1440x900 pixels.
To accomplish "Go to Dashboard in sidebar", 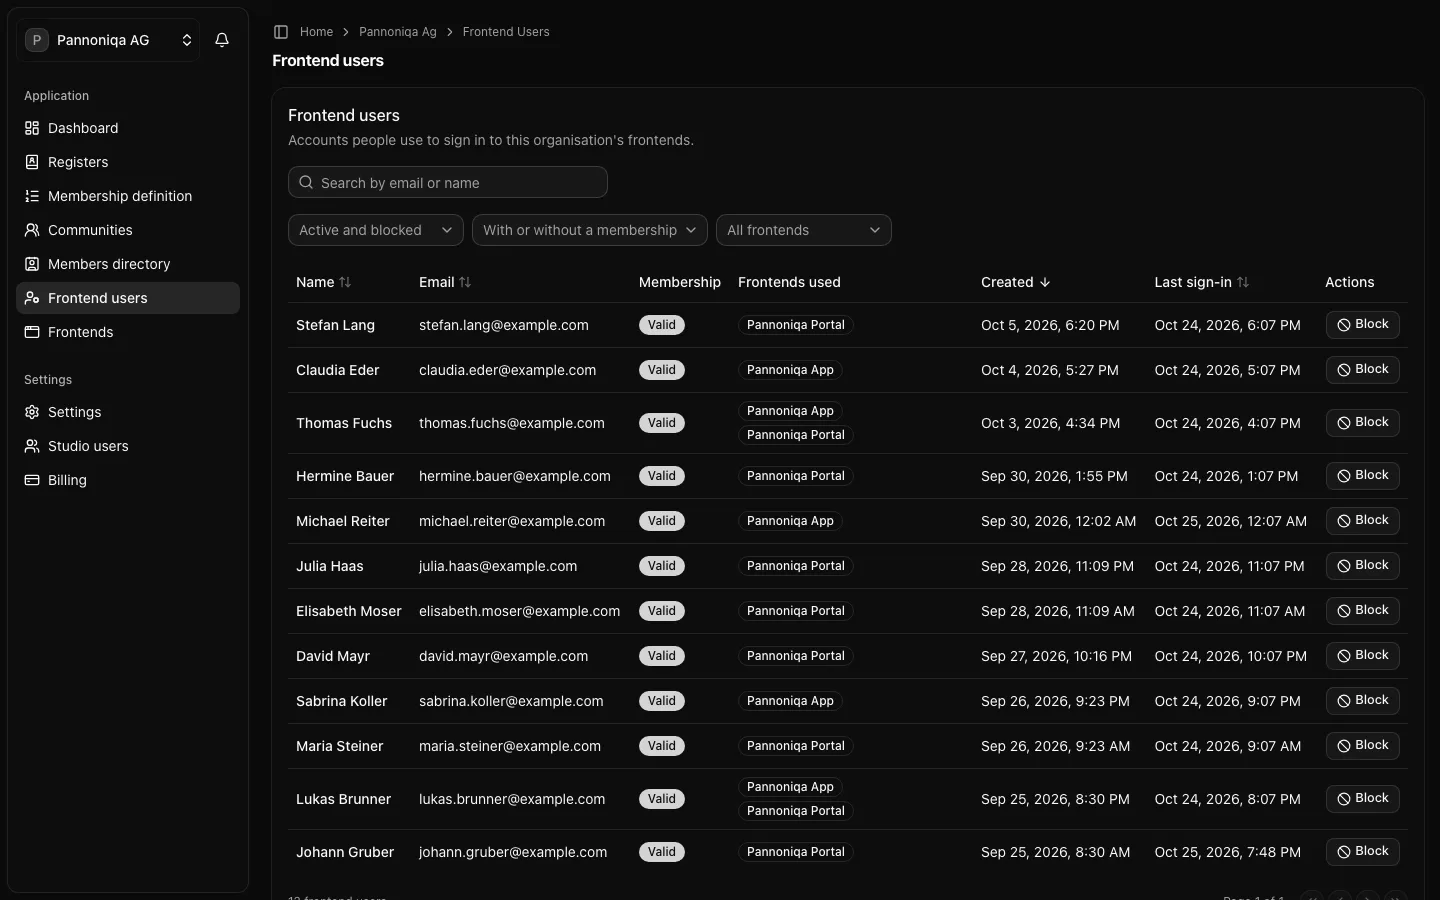I will tap(128, 128).
